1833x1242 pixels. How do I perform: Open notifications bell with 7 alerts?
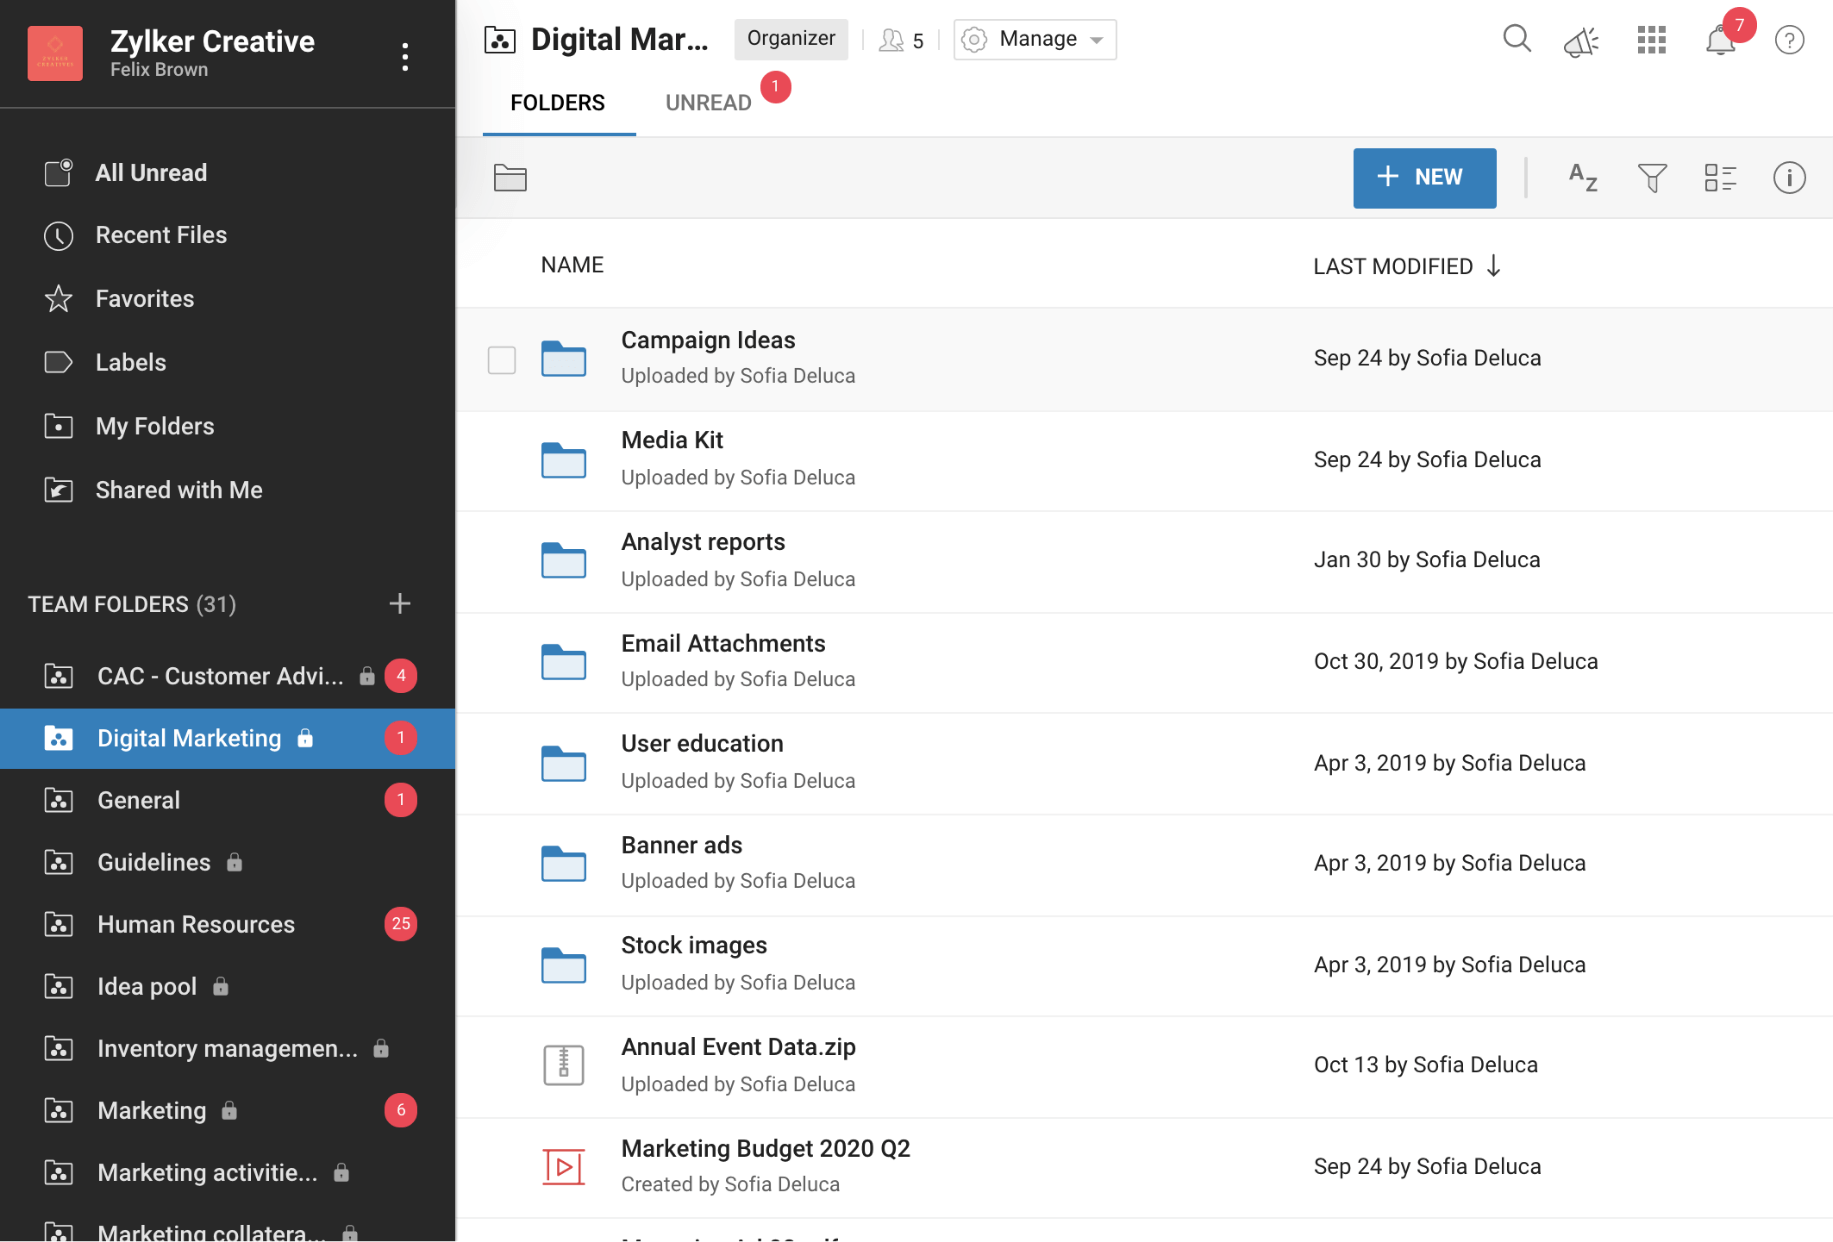[1720, 41]
